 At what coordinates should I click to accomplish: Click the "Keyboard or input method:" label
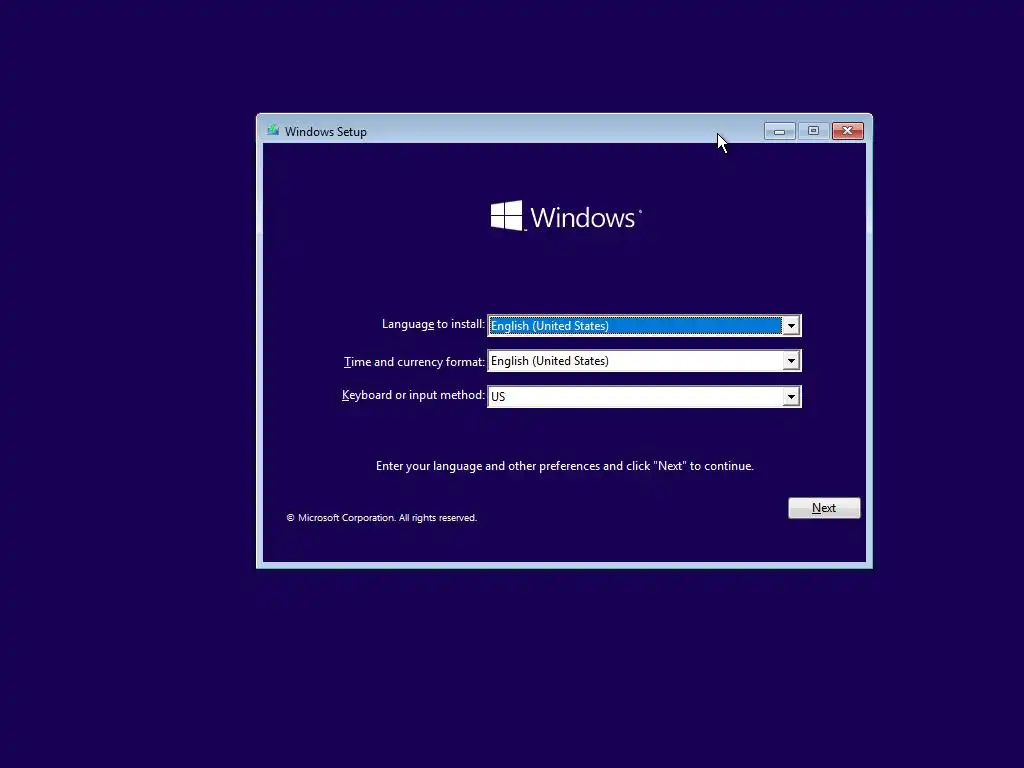click(413, 395)
